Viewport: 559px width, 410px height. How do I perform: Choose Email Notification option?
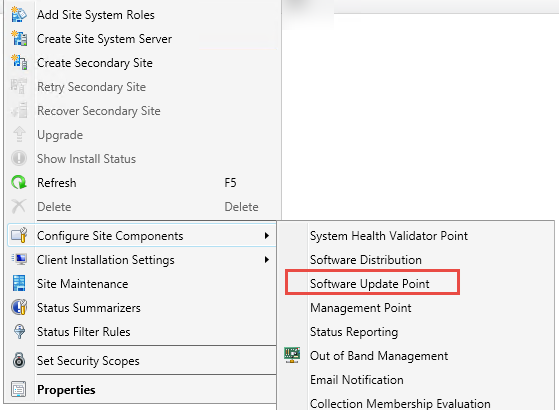[x=357, y=380]
